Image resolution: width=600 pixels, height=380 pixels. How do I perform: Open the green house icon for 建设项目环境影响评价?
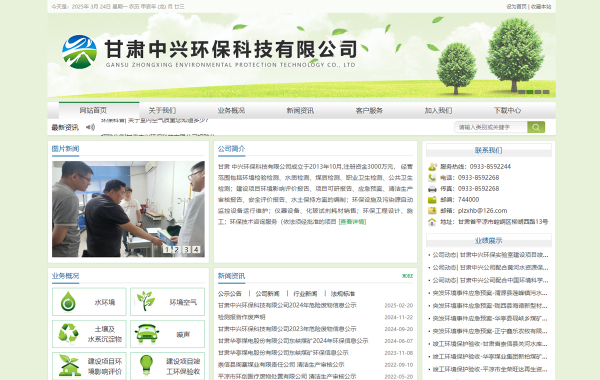[69, 365]
